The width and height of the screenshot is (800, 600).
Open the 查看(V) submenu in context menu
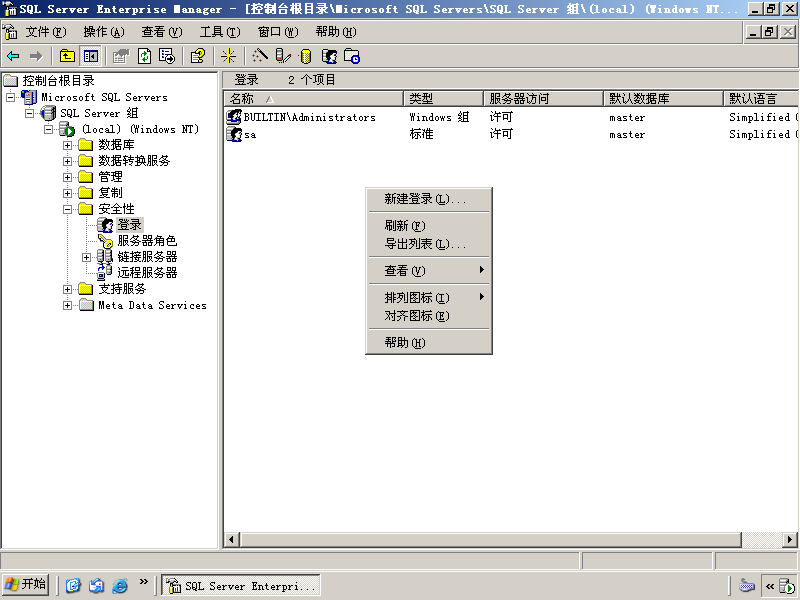pos(429,271)
